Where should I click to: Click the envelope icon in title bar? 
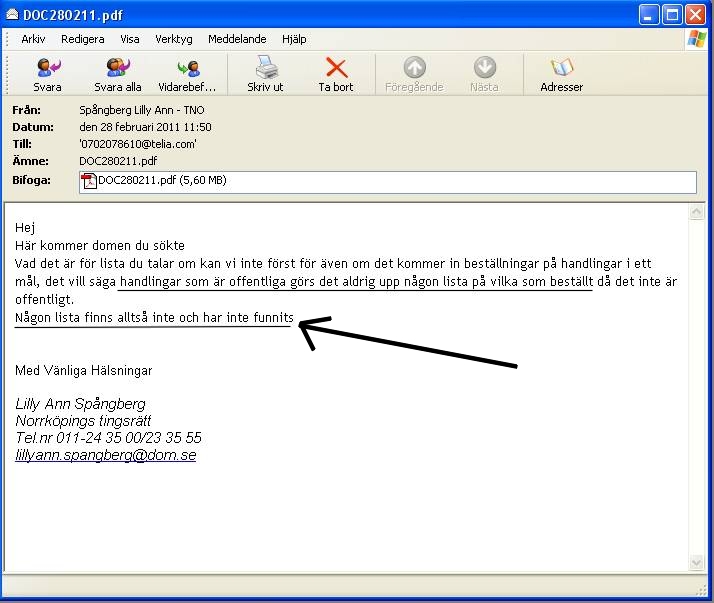click(x=12, y=15)
